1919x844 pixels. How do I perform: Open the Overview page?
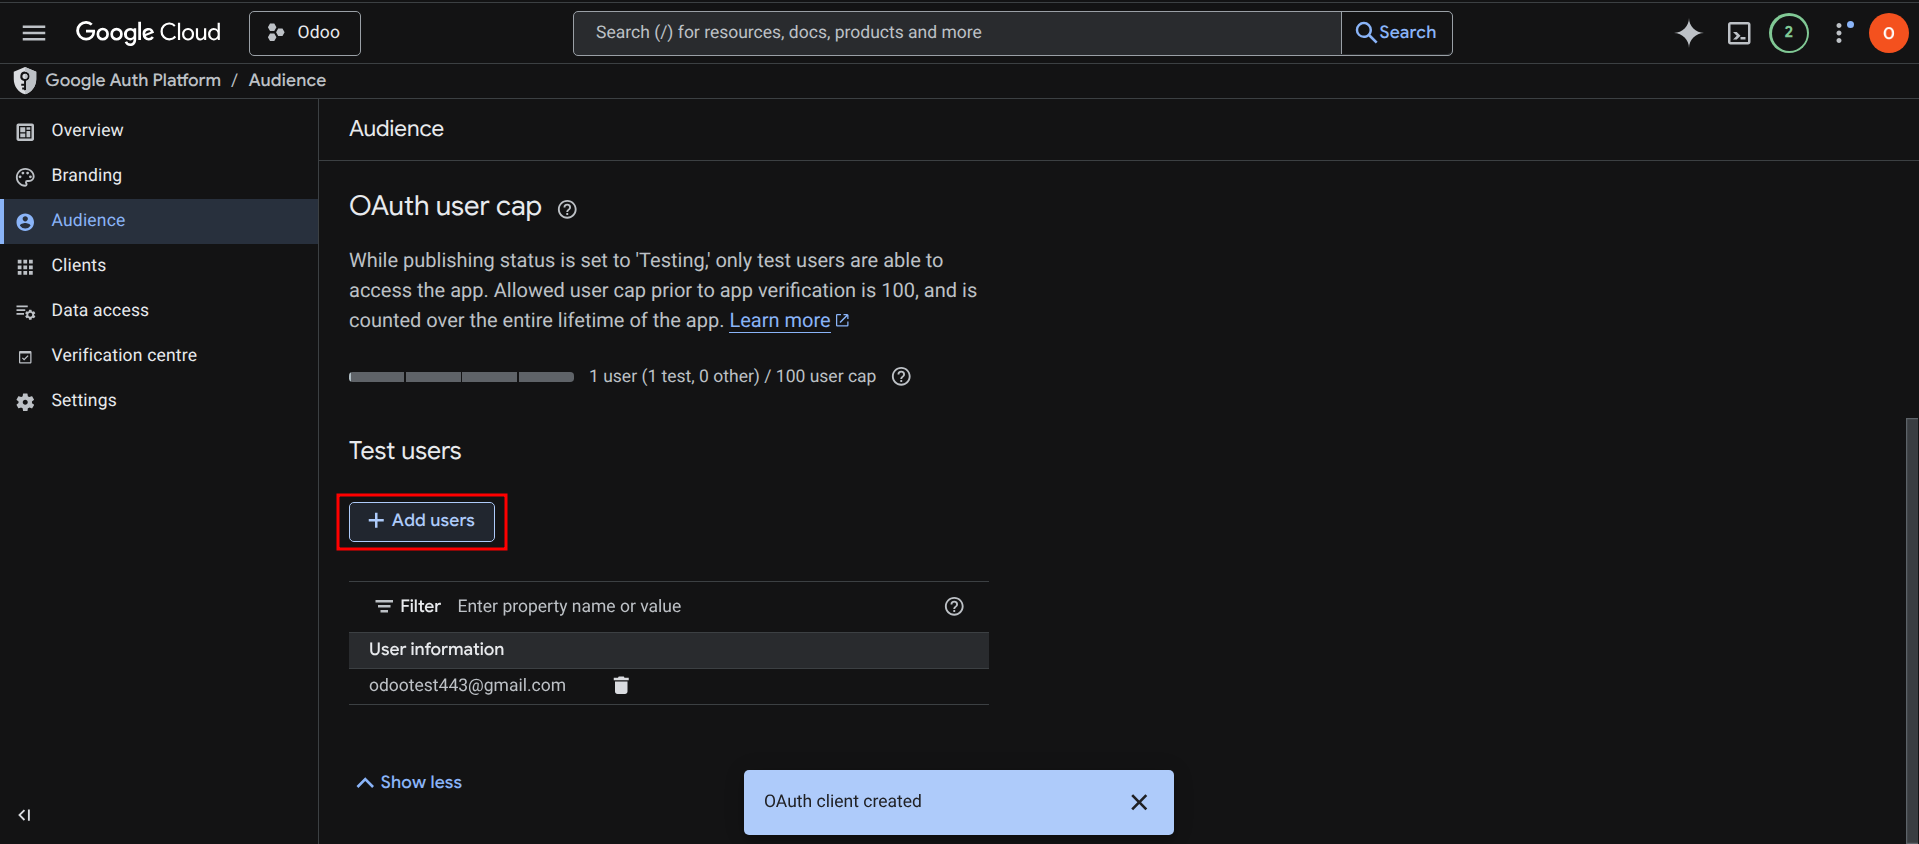pyautogui.click(x=160, y=130)
